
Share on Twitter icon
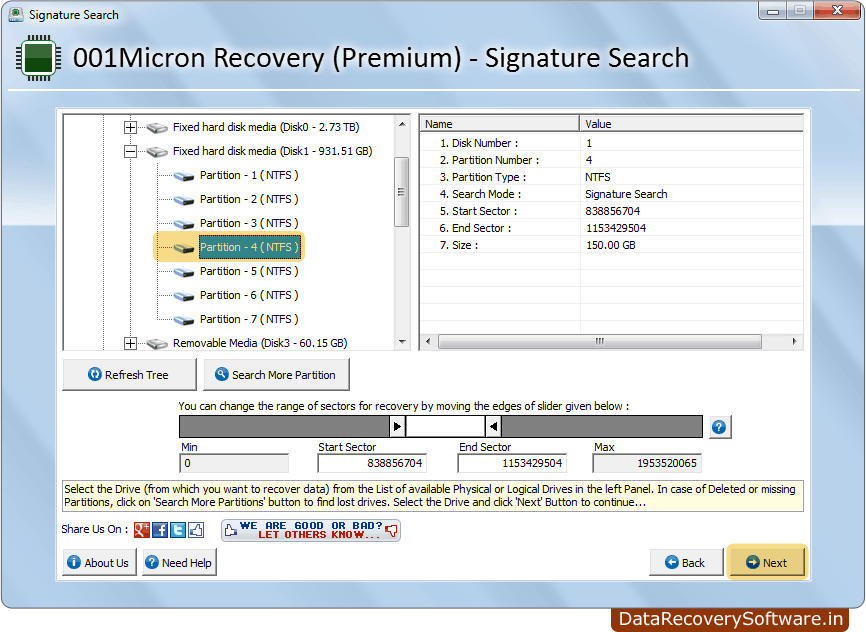tap(178, 530)
